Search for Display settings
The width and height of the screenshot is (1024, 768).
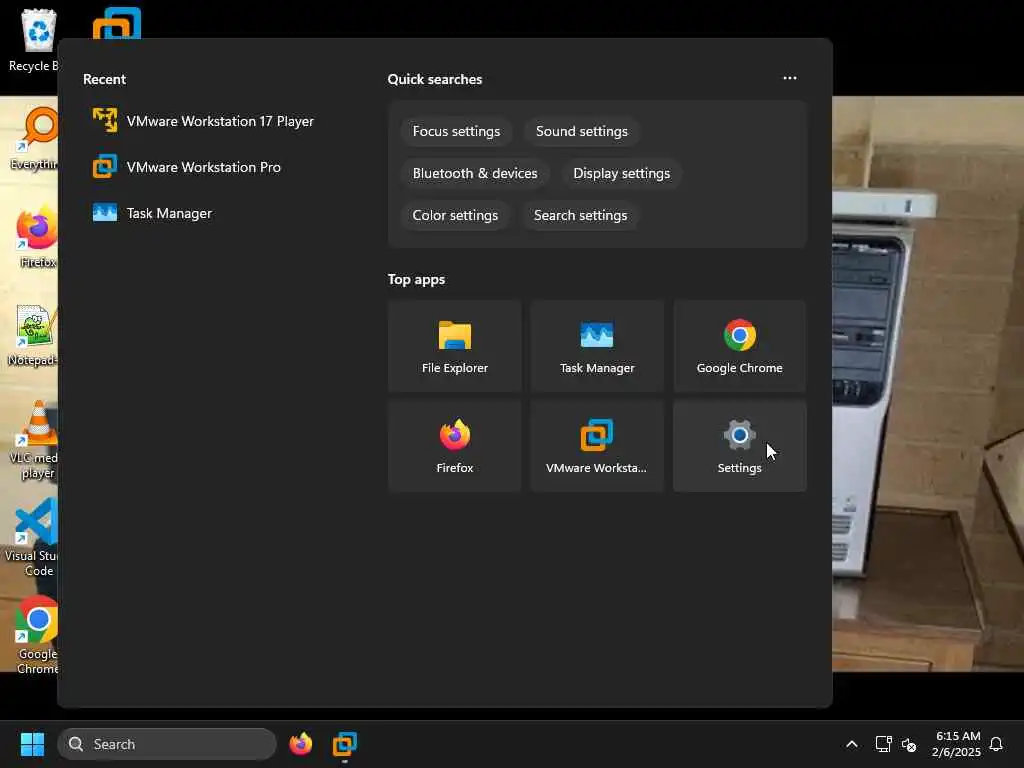point(621,173)
